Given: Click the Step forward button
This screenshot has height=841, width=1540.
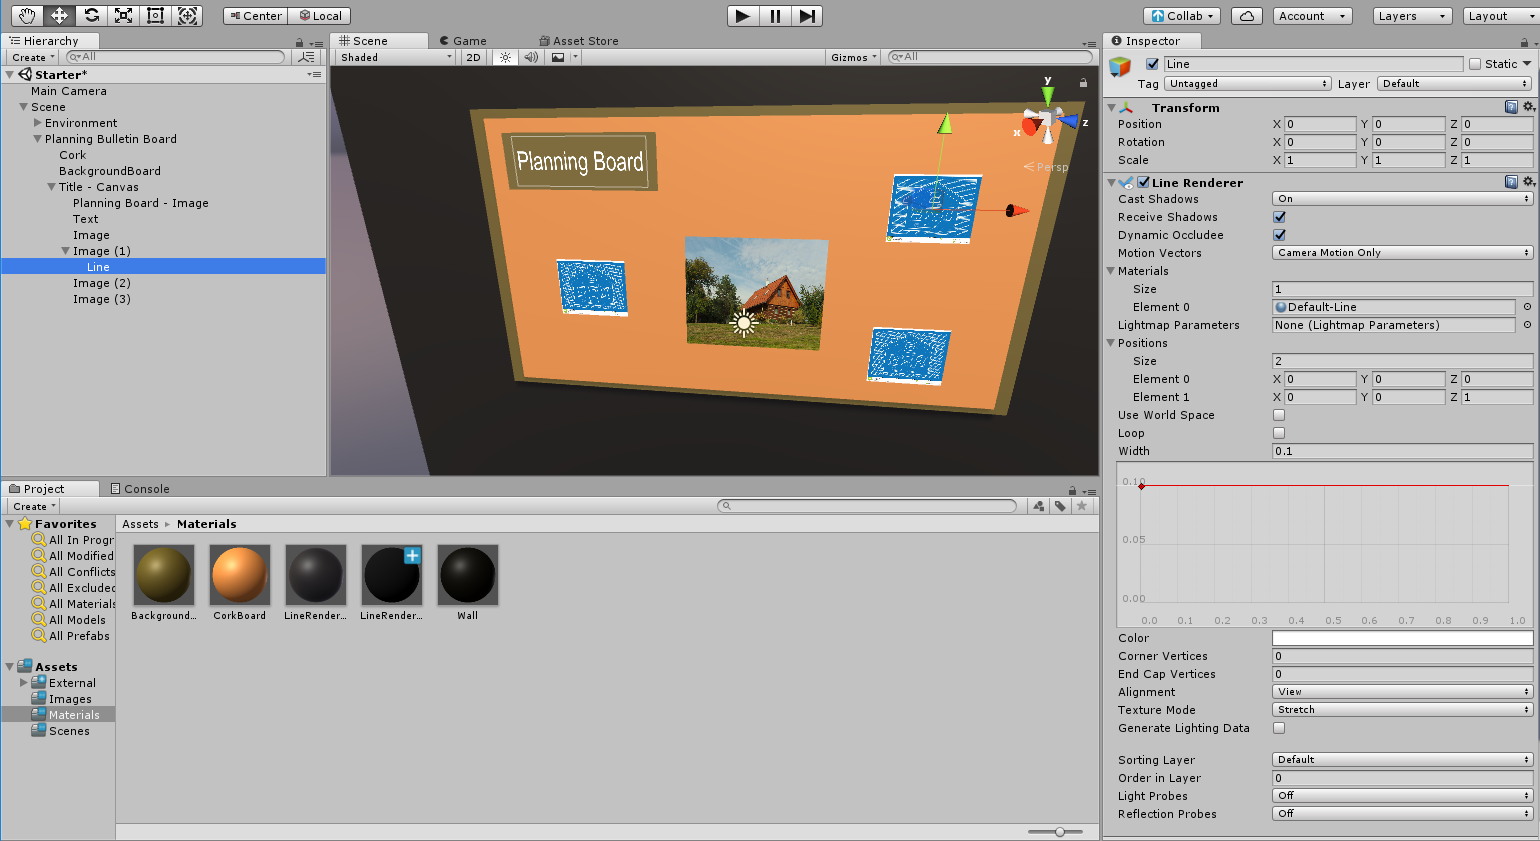Looking at the screenshot, I should (x=808, y=16).
